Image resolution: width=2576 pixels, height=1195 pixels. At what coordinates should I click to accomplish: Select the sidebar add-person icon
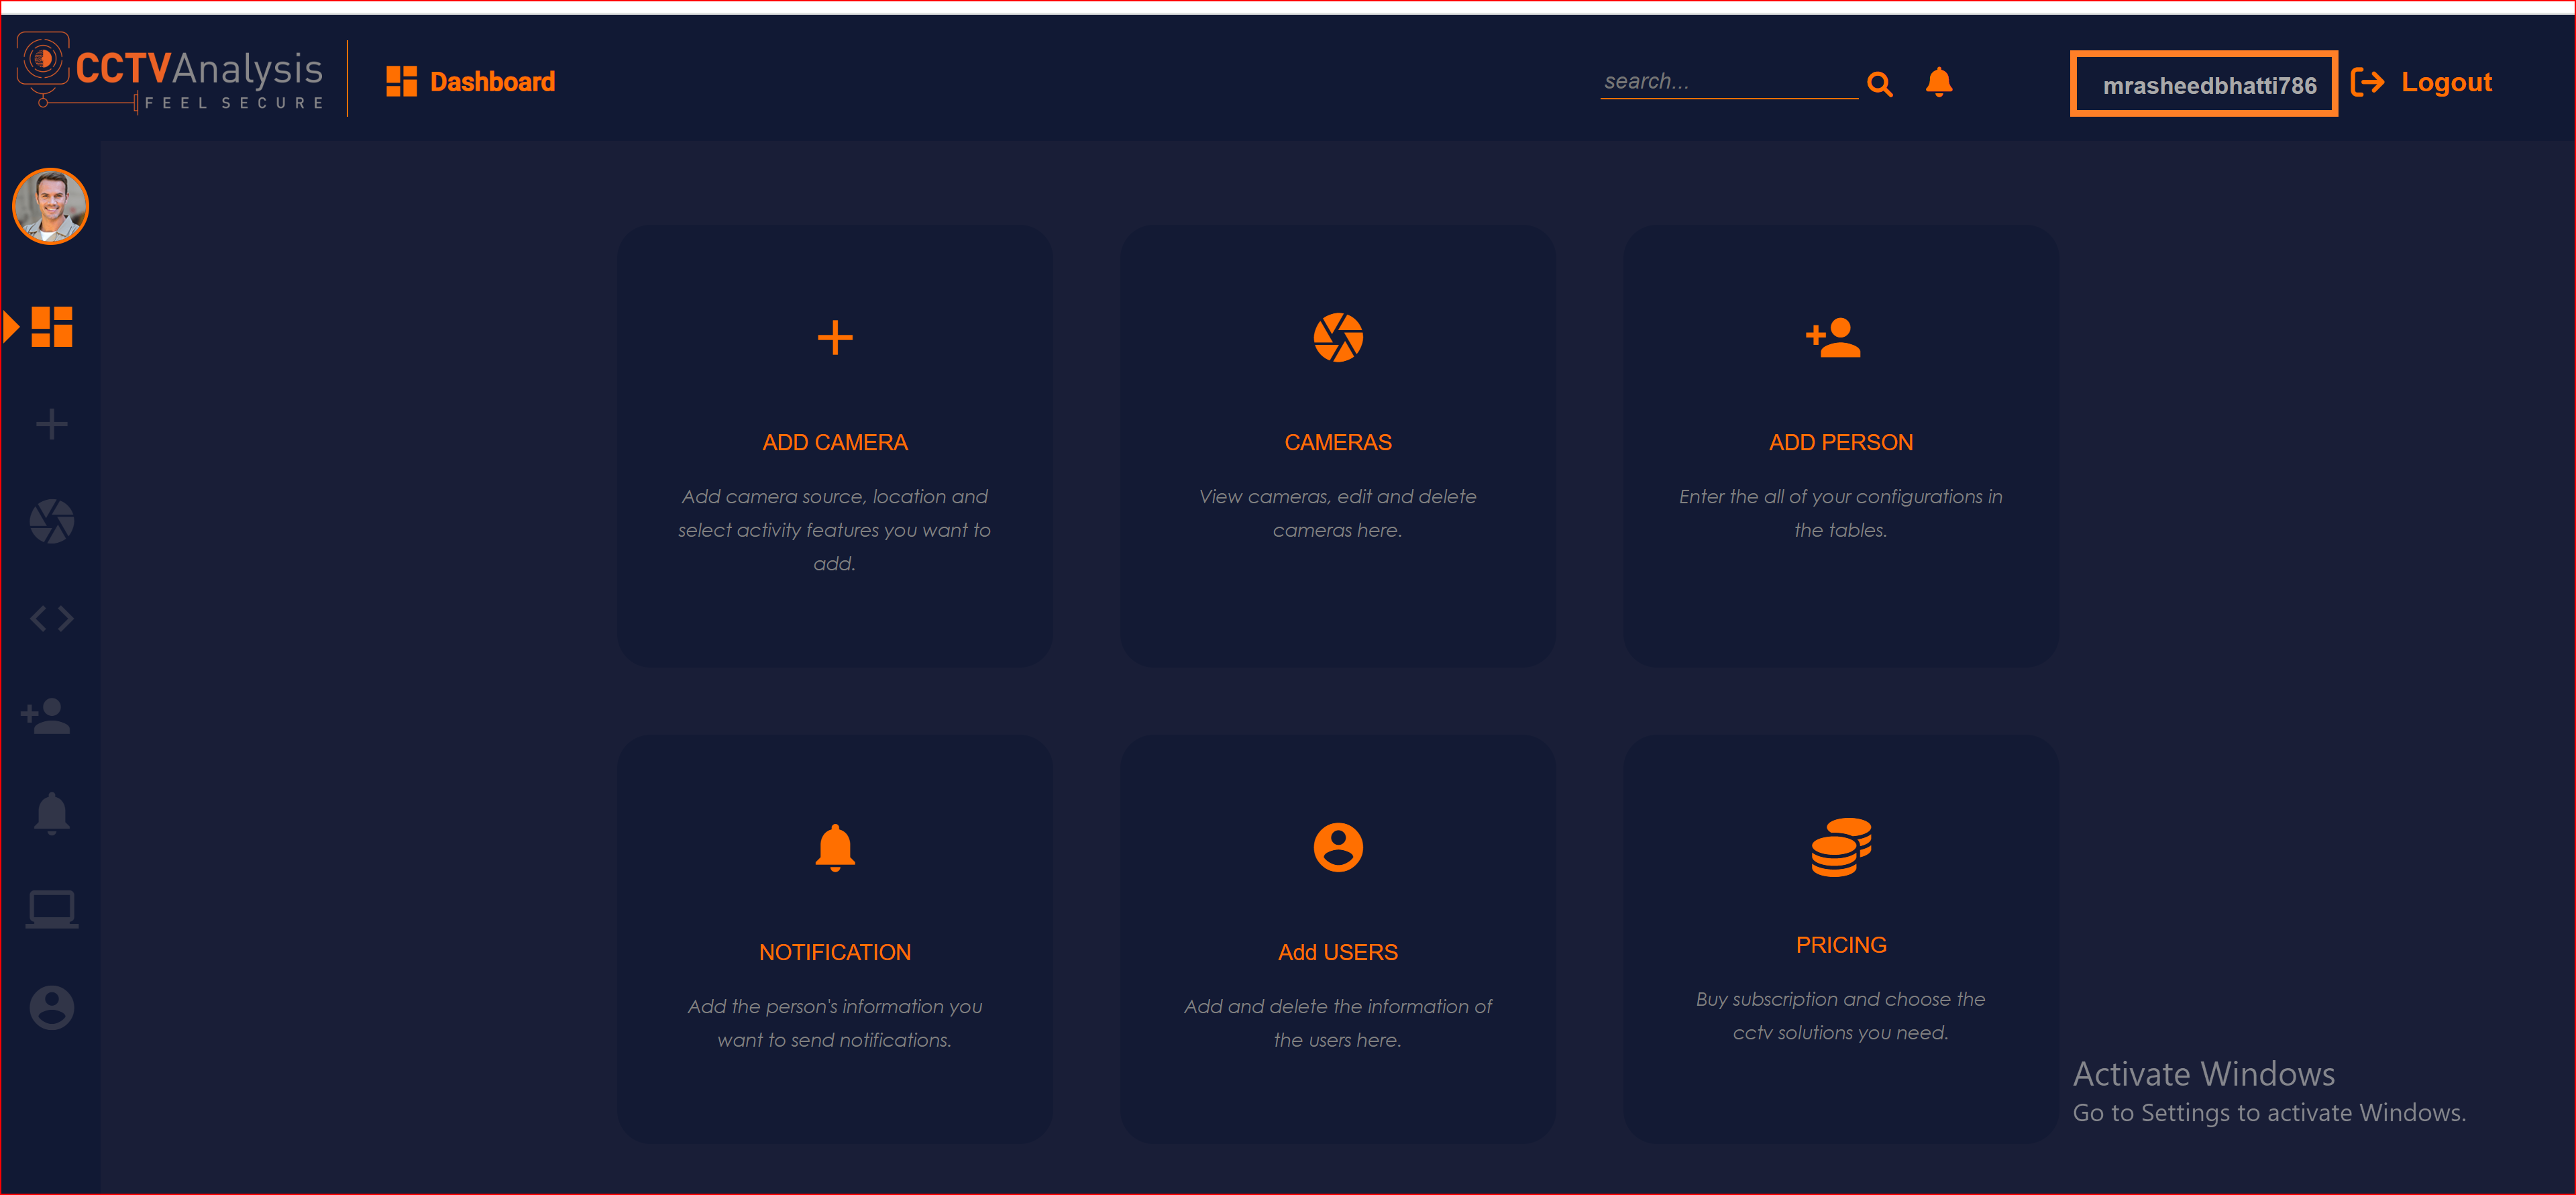tap(46, 716)
